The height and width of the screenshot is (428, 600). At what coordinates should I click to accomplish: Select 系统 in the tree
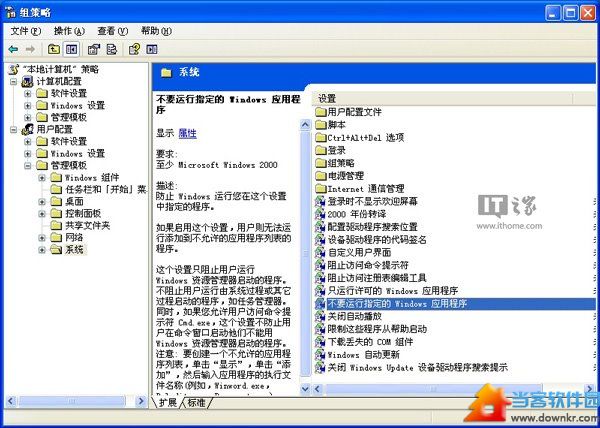pyautogui.click(x=74, y=250)
